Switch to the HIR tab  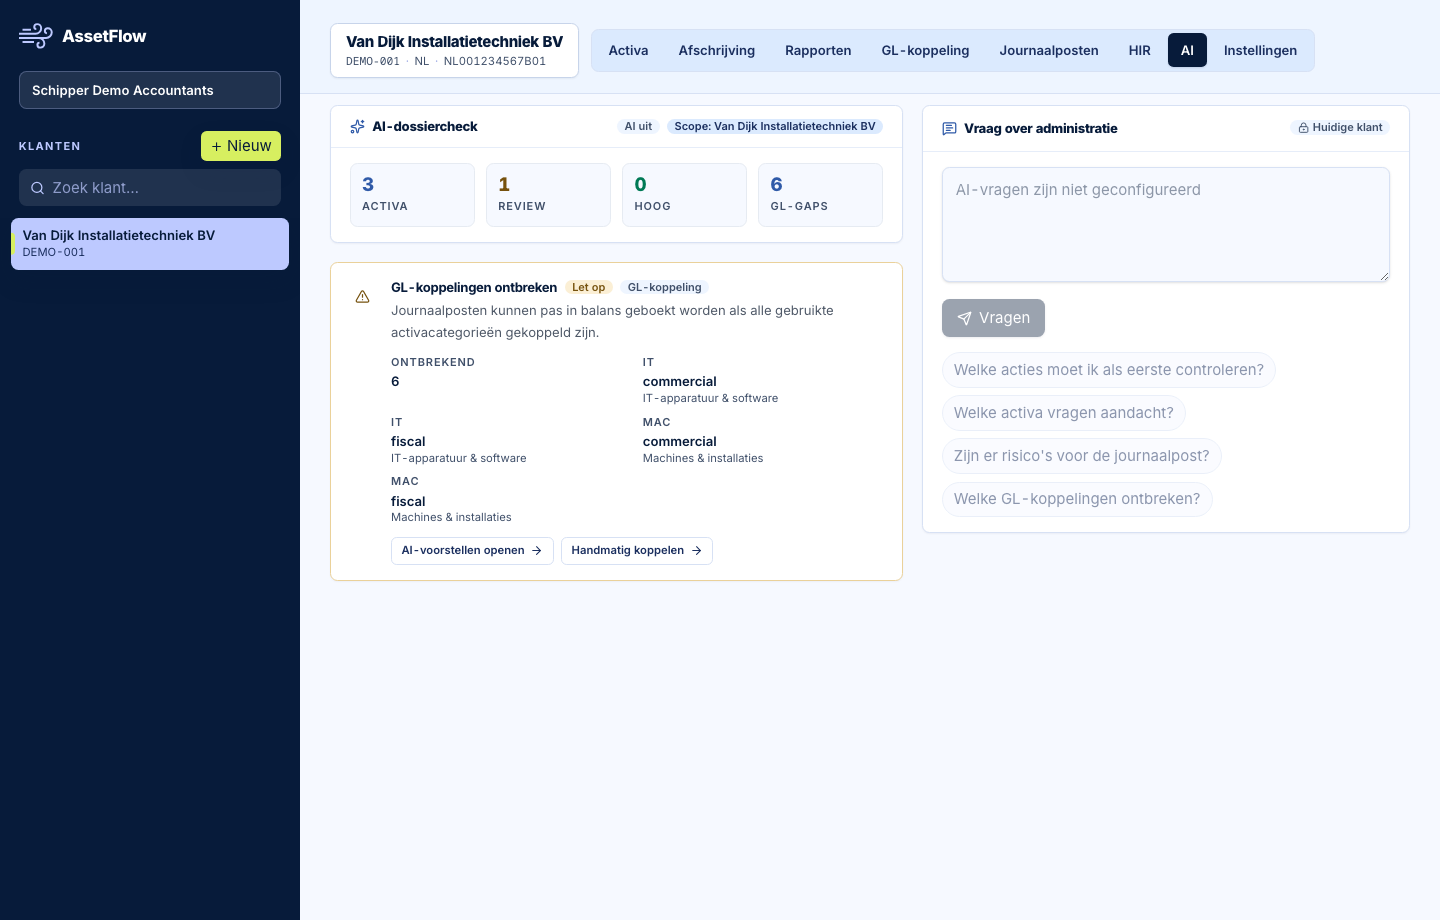pyautogui.click(x=1140, y=51)
